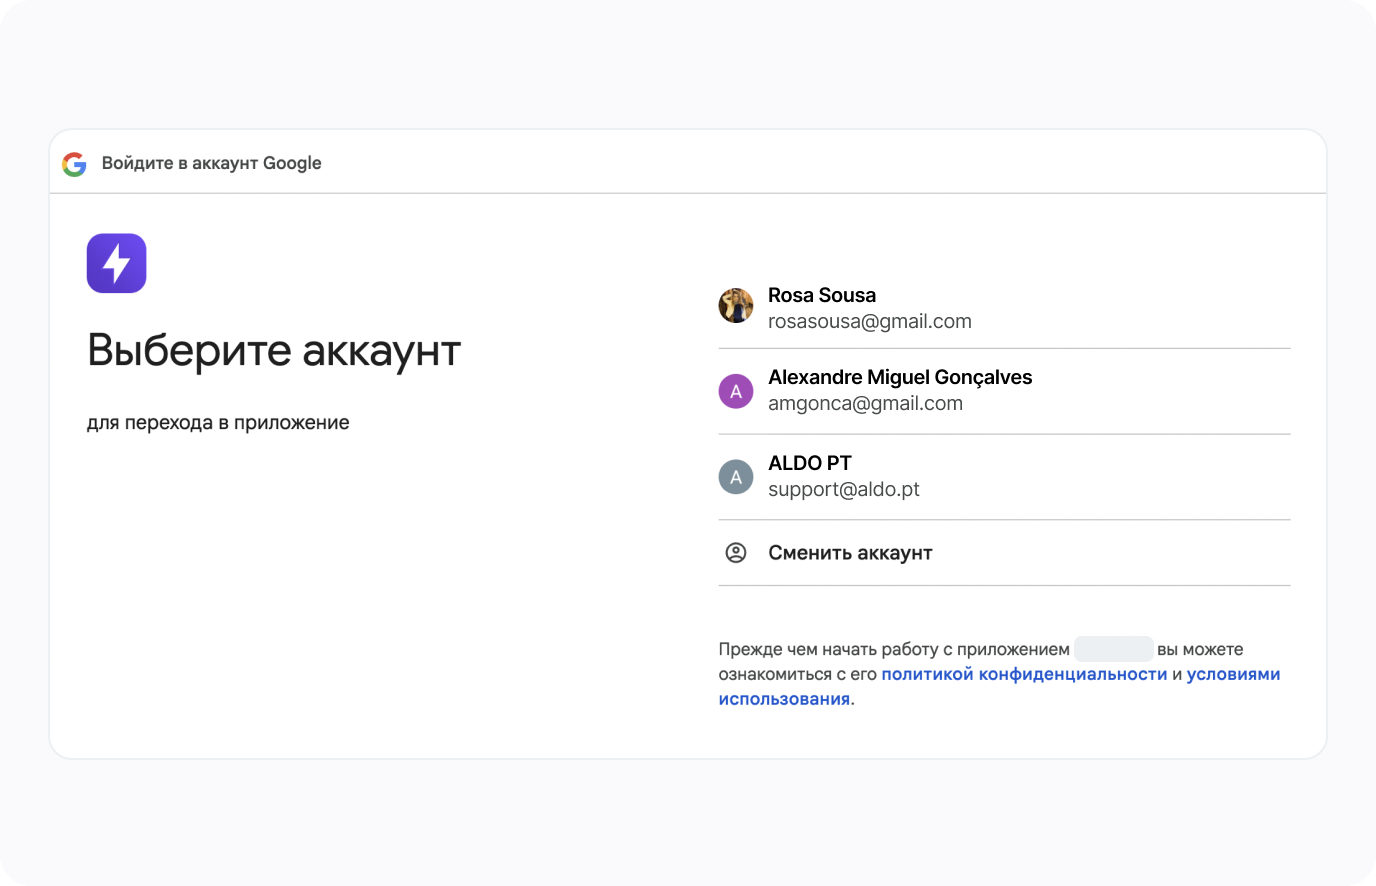Image resolution: width=1376 pixels, height=886 pixels.
Task: Sign in with rosasousa@gmail.com email
Action: [869, 322]
